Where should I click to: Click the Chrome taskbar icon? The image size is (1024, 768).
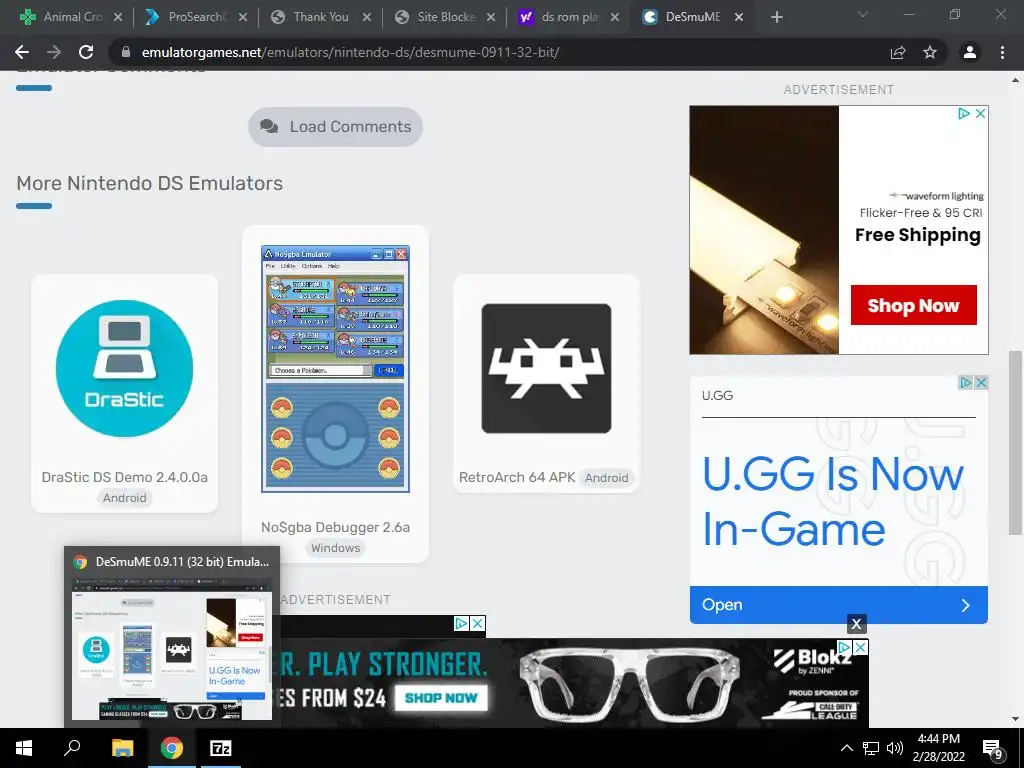tap(172, 748)
